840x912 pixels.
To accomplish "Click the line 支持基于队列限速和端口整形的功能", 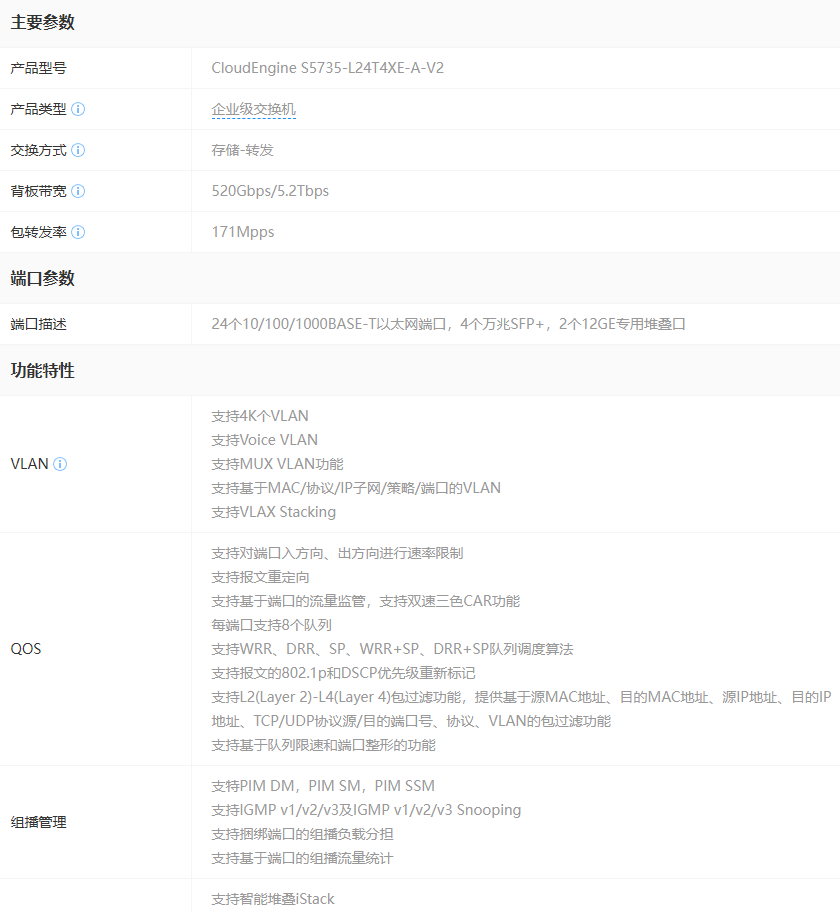I will pyautogui.click(x=323, y=745).
